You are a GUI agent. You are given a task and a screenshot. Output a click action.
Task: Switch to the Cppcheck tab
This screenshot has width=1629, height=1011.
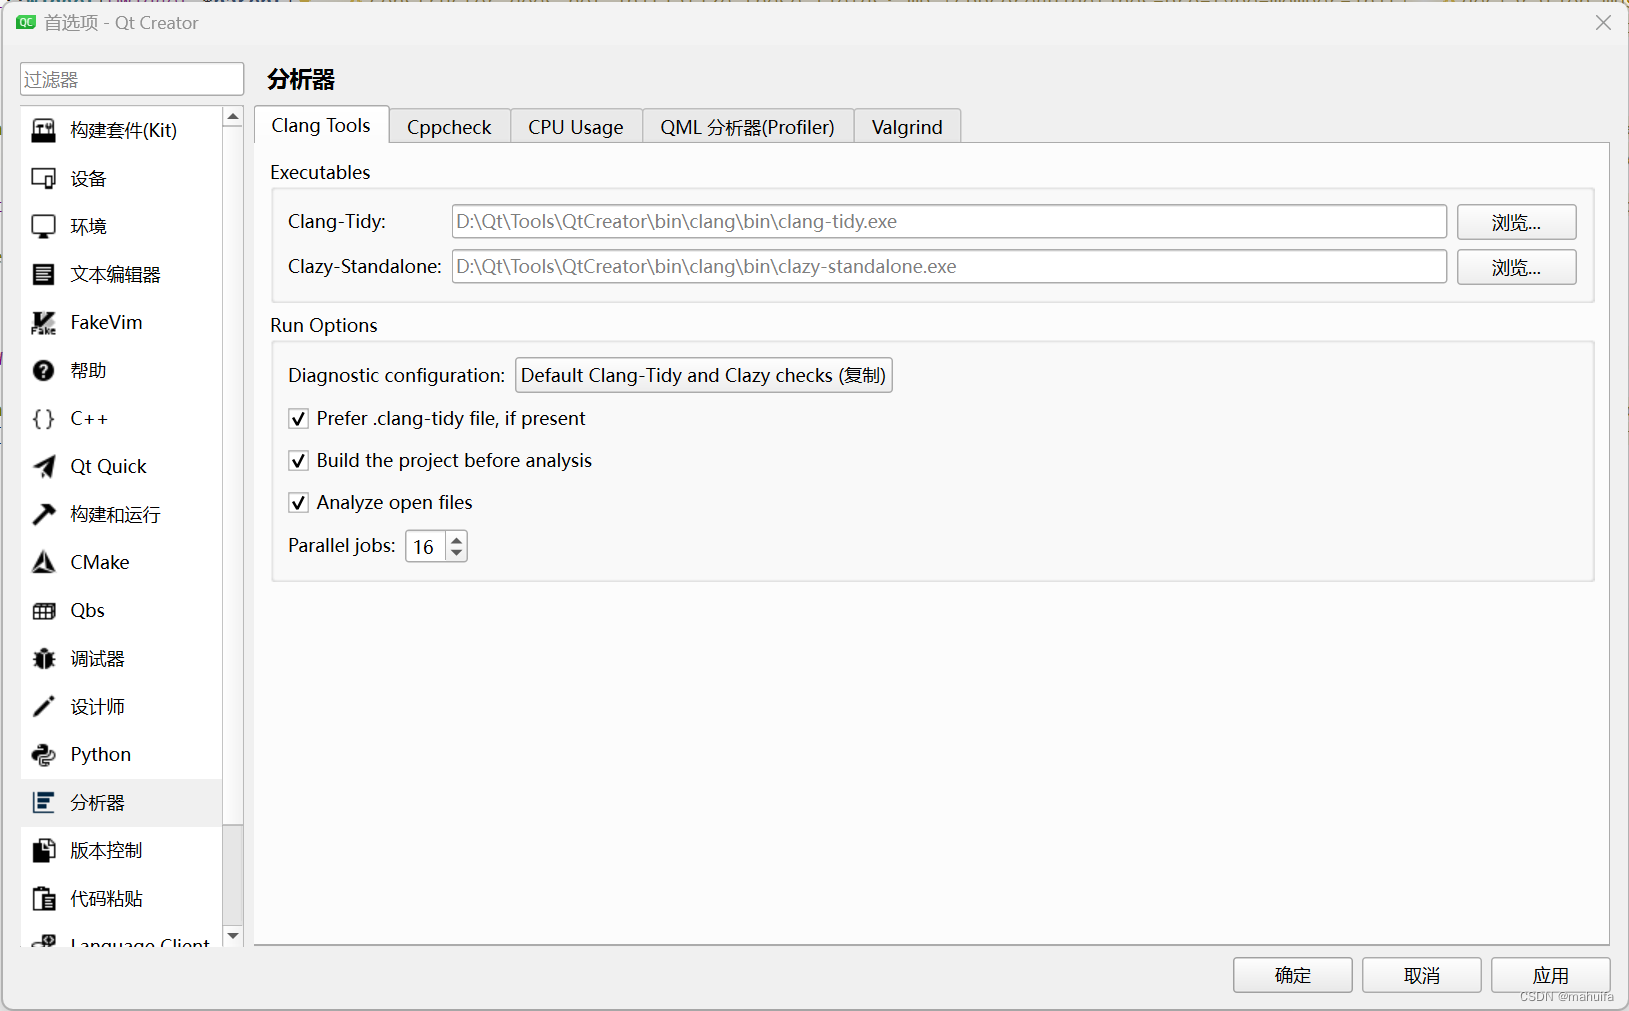point(449,127)
